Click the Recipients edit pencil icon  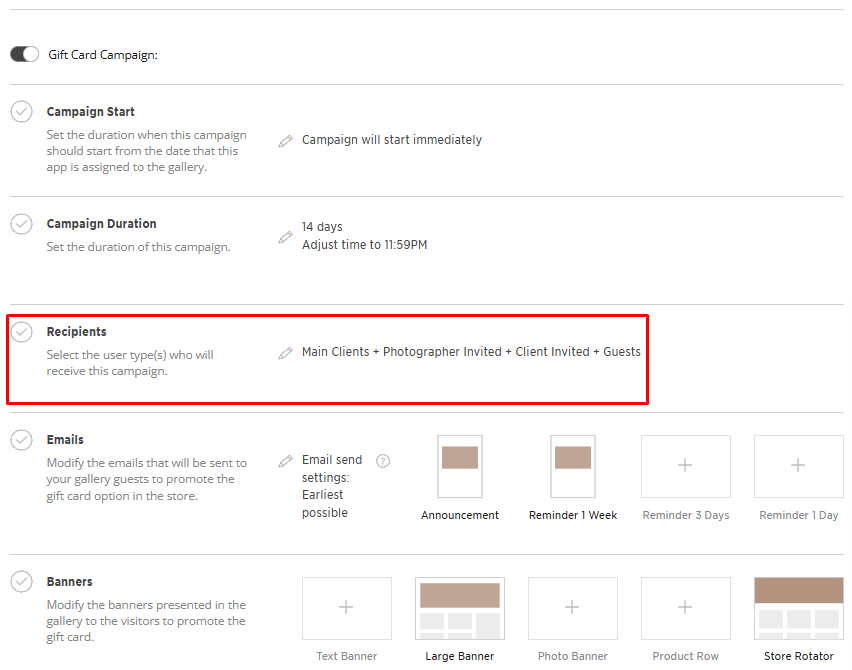pos(286,353)
